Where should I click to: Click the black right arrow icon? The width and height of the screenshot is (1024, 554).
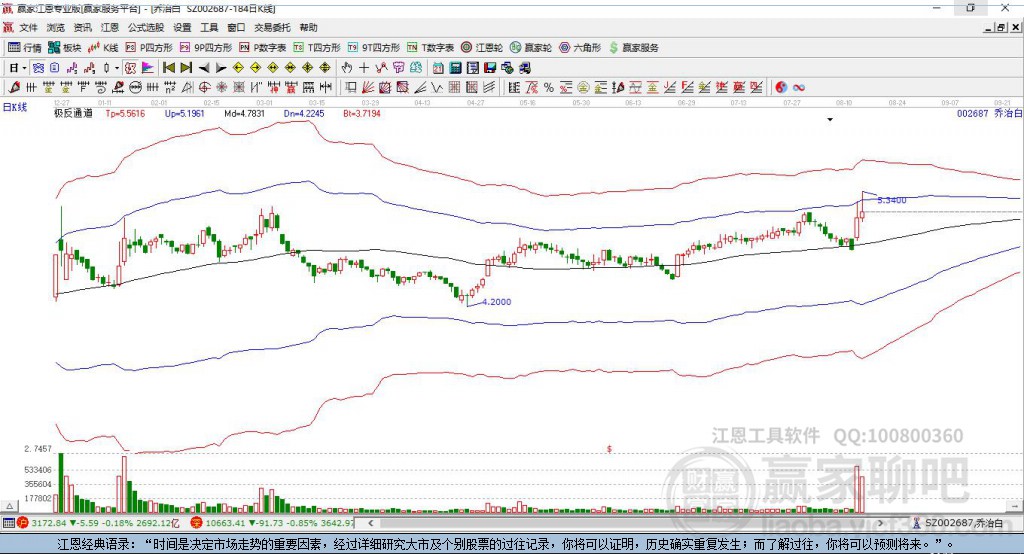[x=221, y=68]
